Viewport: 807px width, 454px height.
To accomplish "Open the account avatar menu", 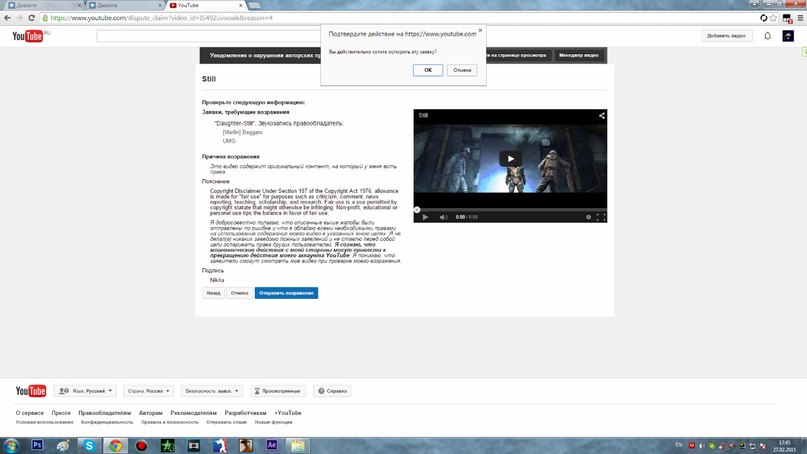I will click(x=788, y=36).
